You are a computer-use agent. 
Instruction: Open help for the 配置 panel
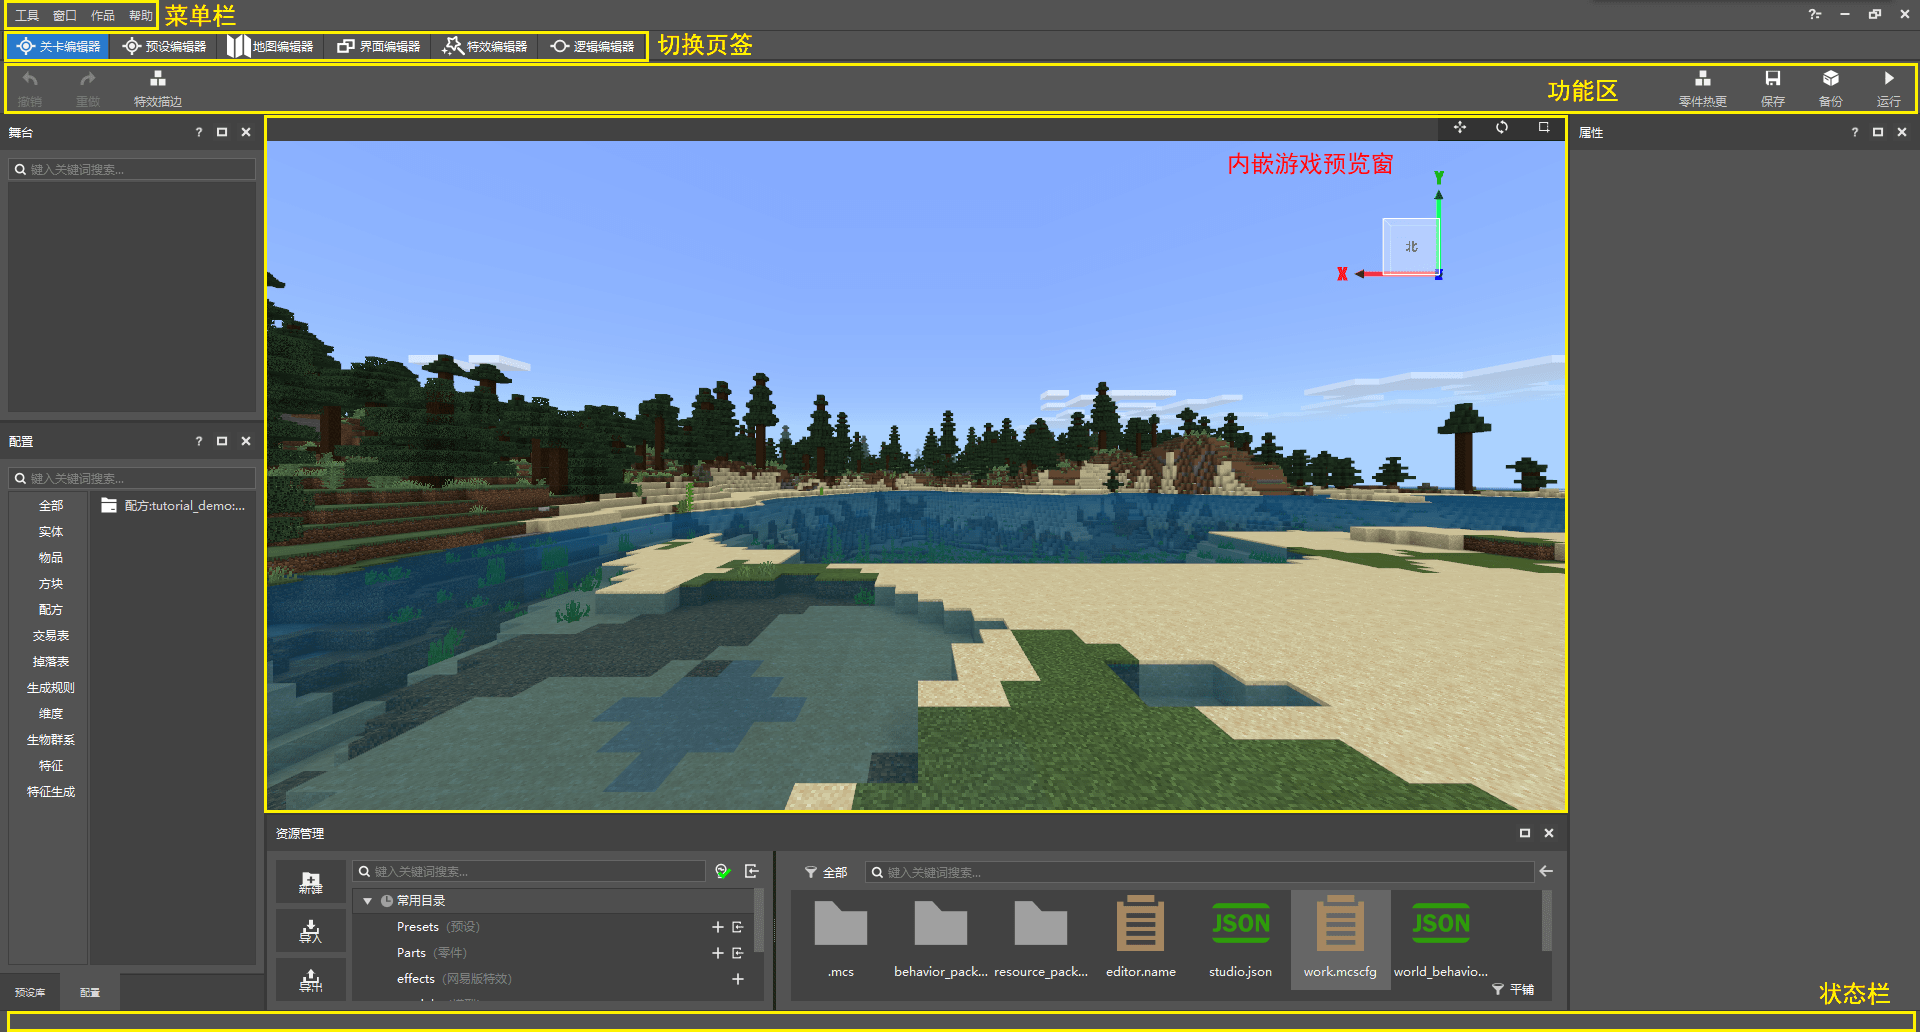point(199,441)
